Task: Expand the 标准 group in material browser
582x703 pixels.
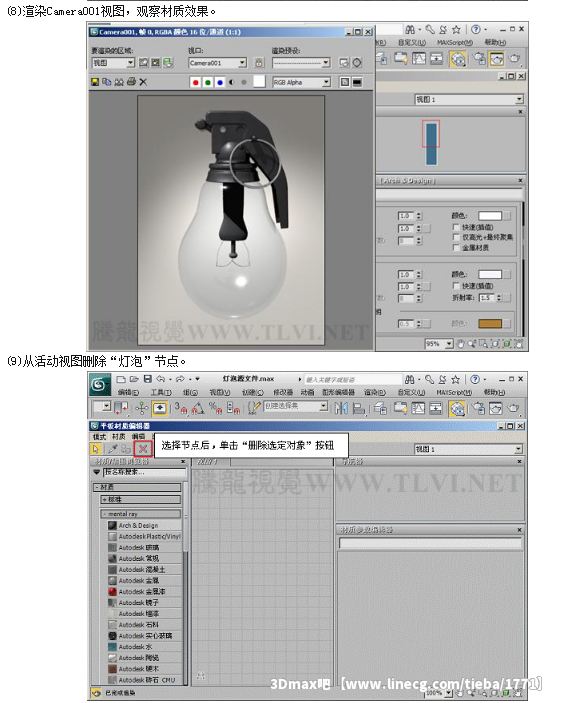Action: 141,499
